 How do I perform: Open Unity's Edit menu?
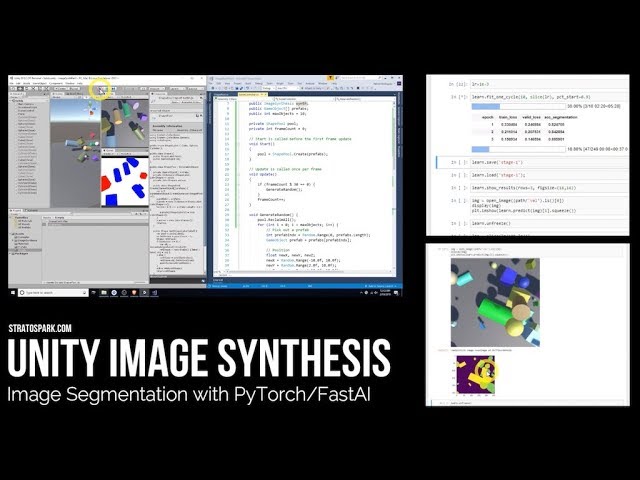pyautogui.click(x=18, y=83)
